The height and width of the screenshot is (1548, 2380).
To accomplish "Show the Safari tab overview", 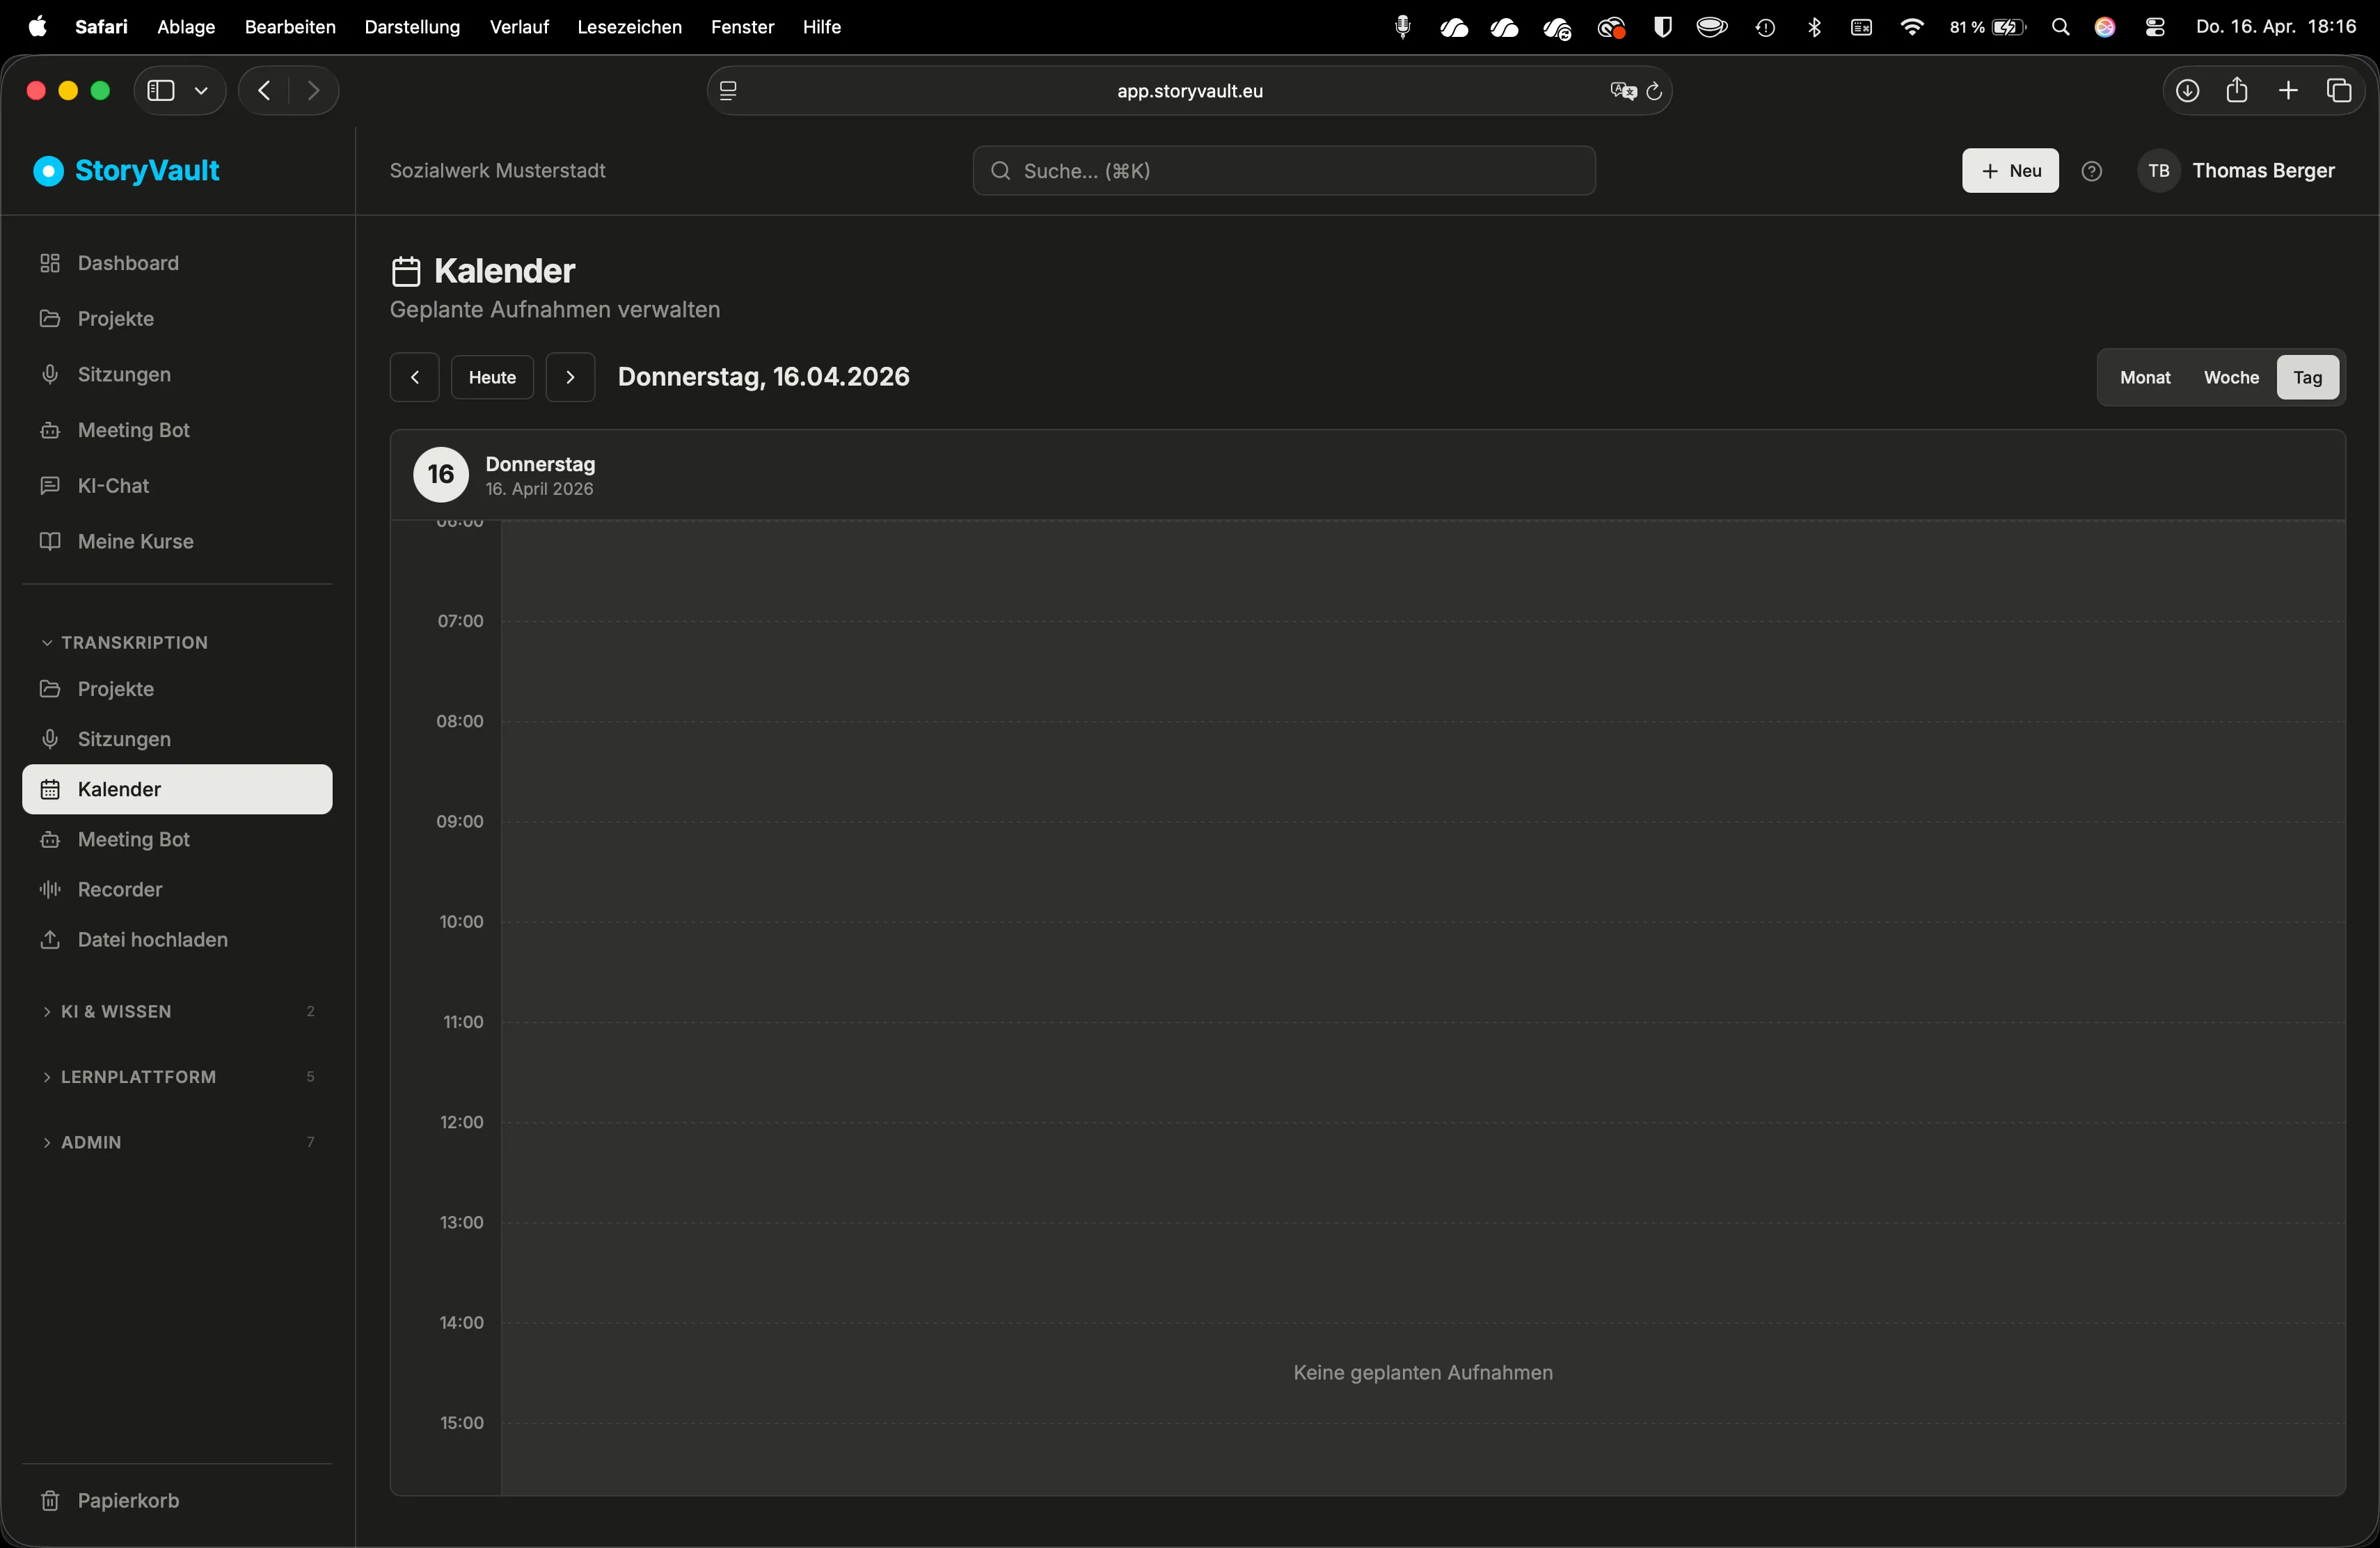I will pyautogui.click(x=2339, y=91).
